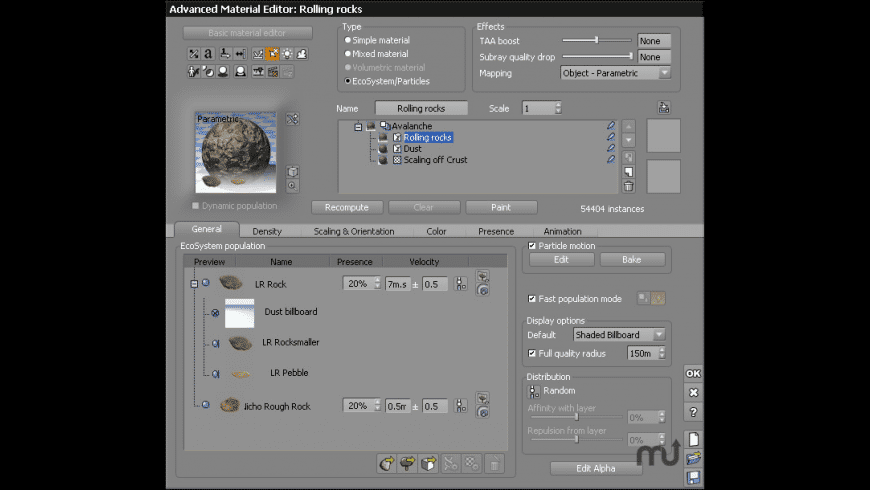Click the new document icon on right edge

pyautogui.click(x=693, y=439)
